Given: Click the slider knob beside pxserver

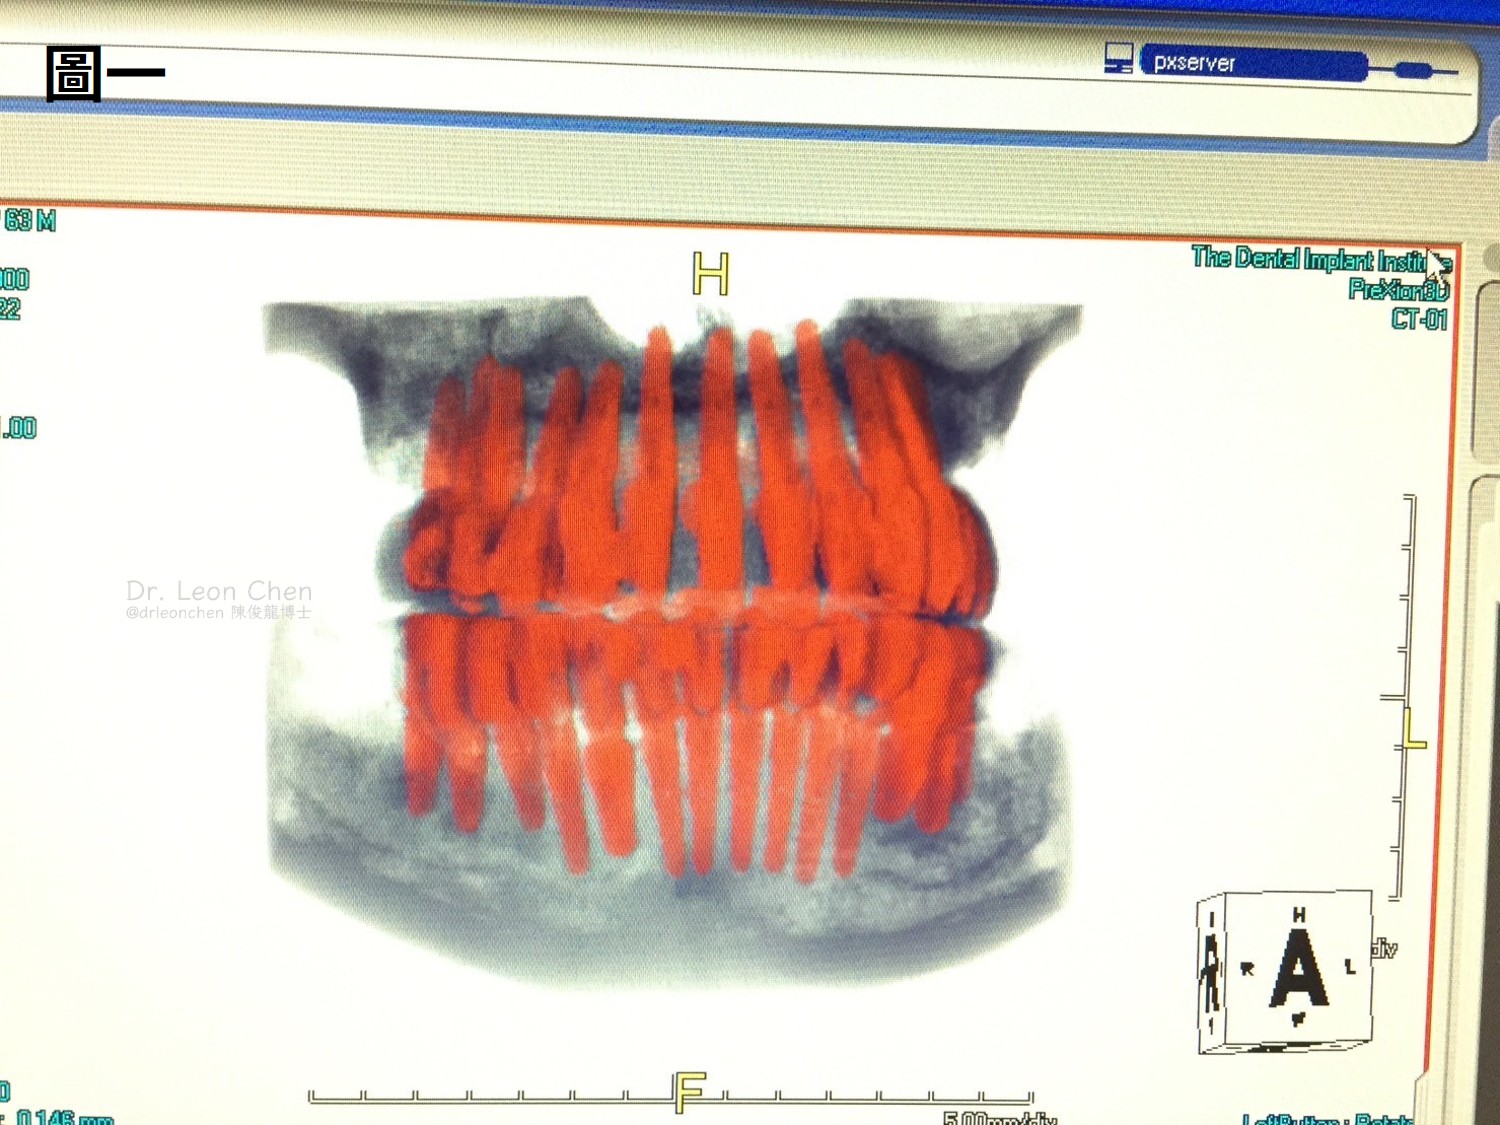Looking at the screenshot, I should point(1412,70).
